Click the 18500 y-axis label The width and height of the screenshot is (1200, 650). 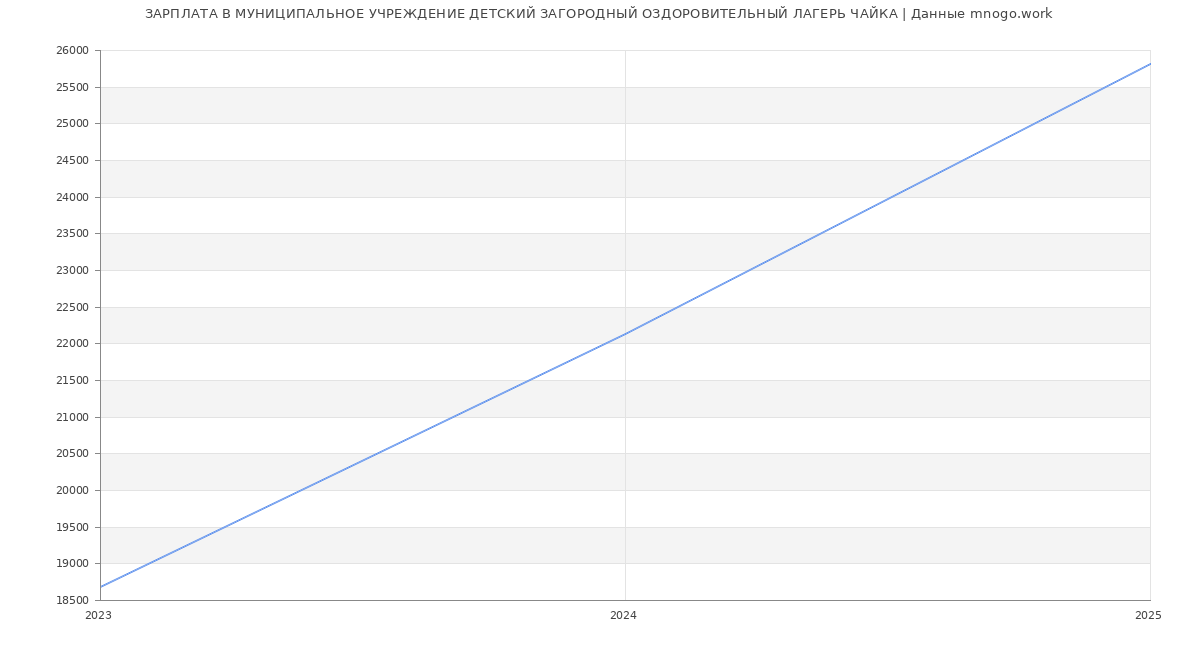pyautogui.click(x=73, y=601)
